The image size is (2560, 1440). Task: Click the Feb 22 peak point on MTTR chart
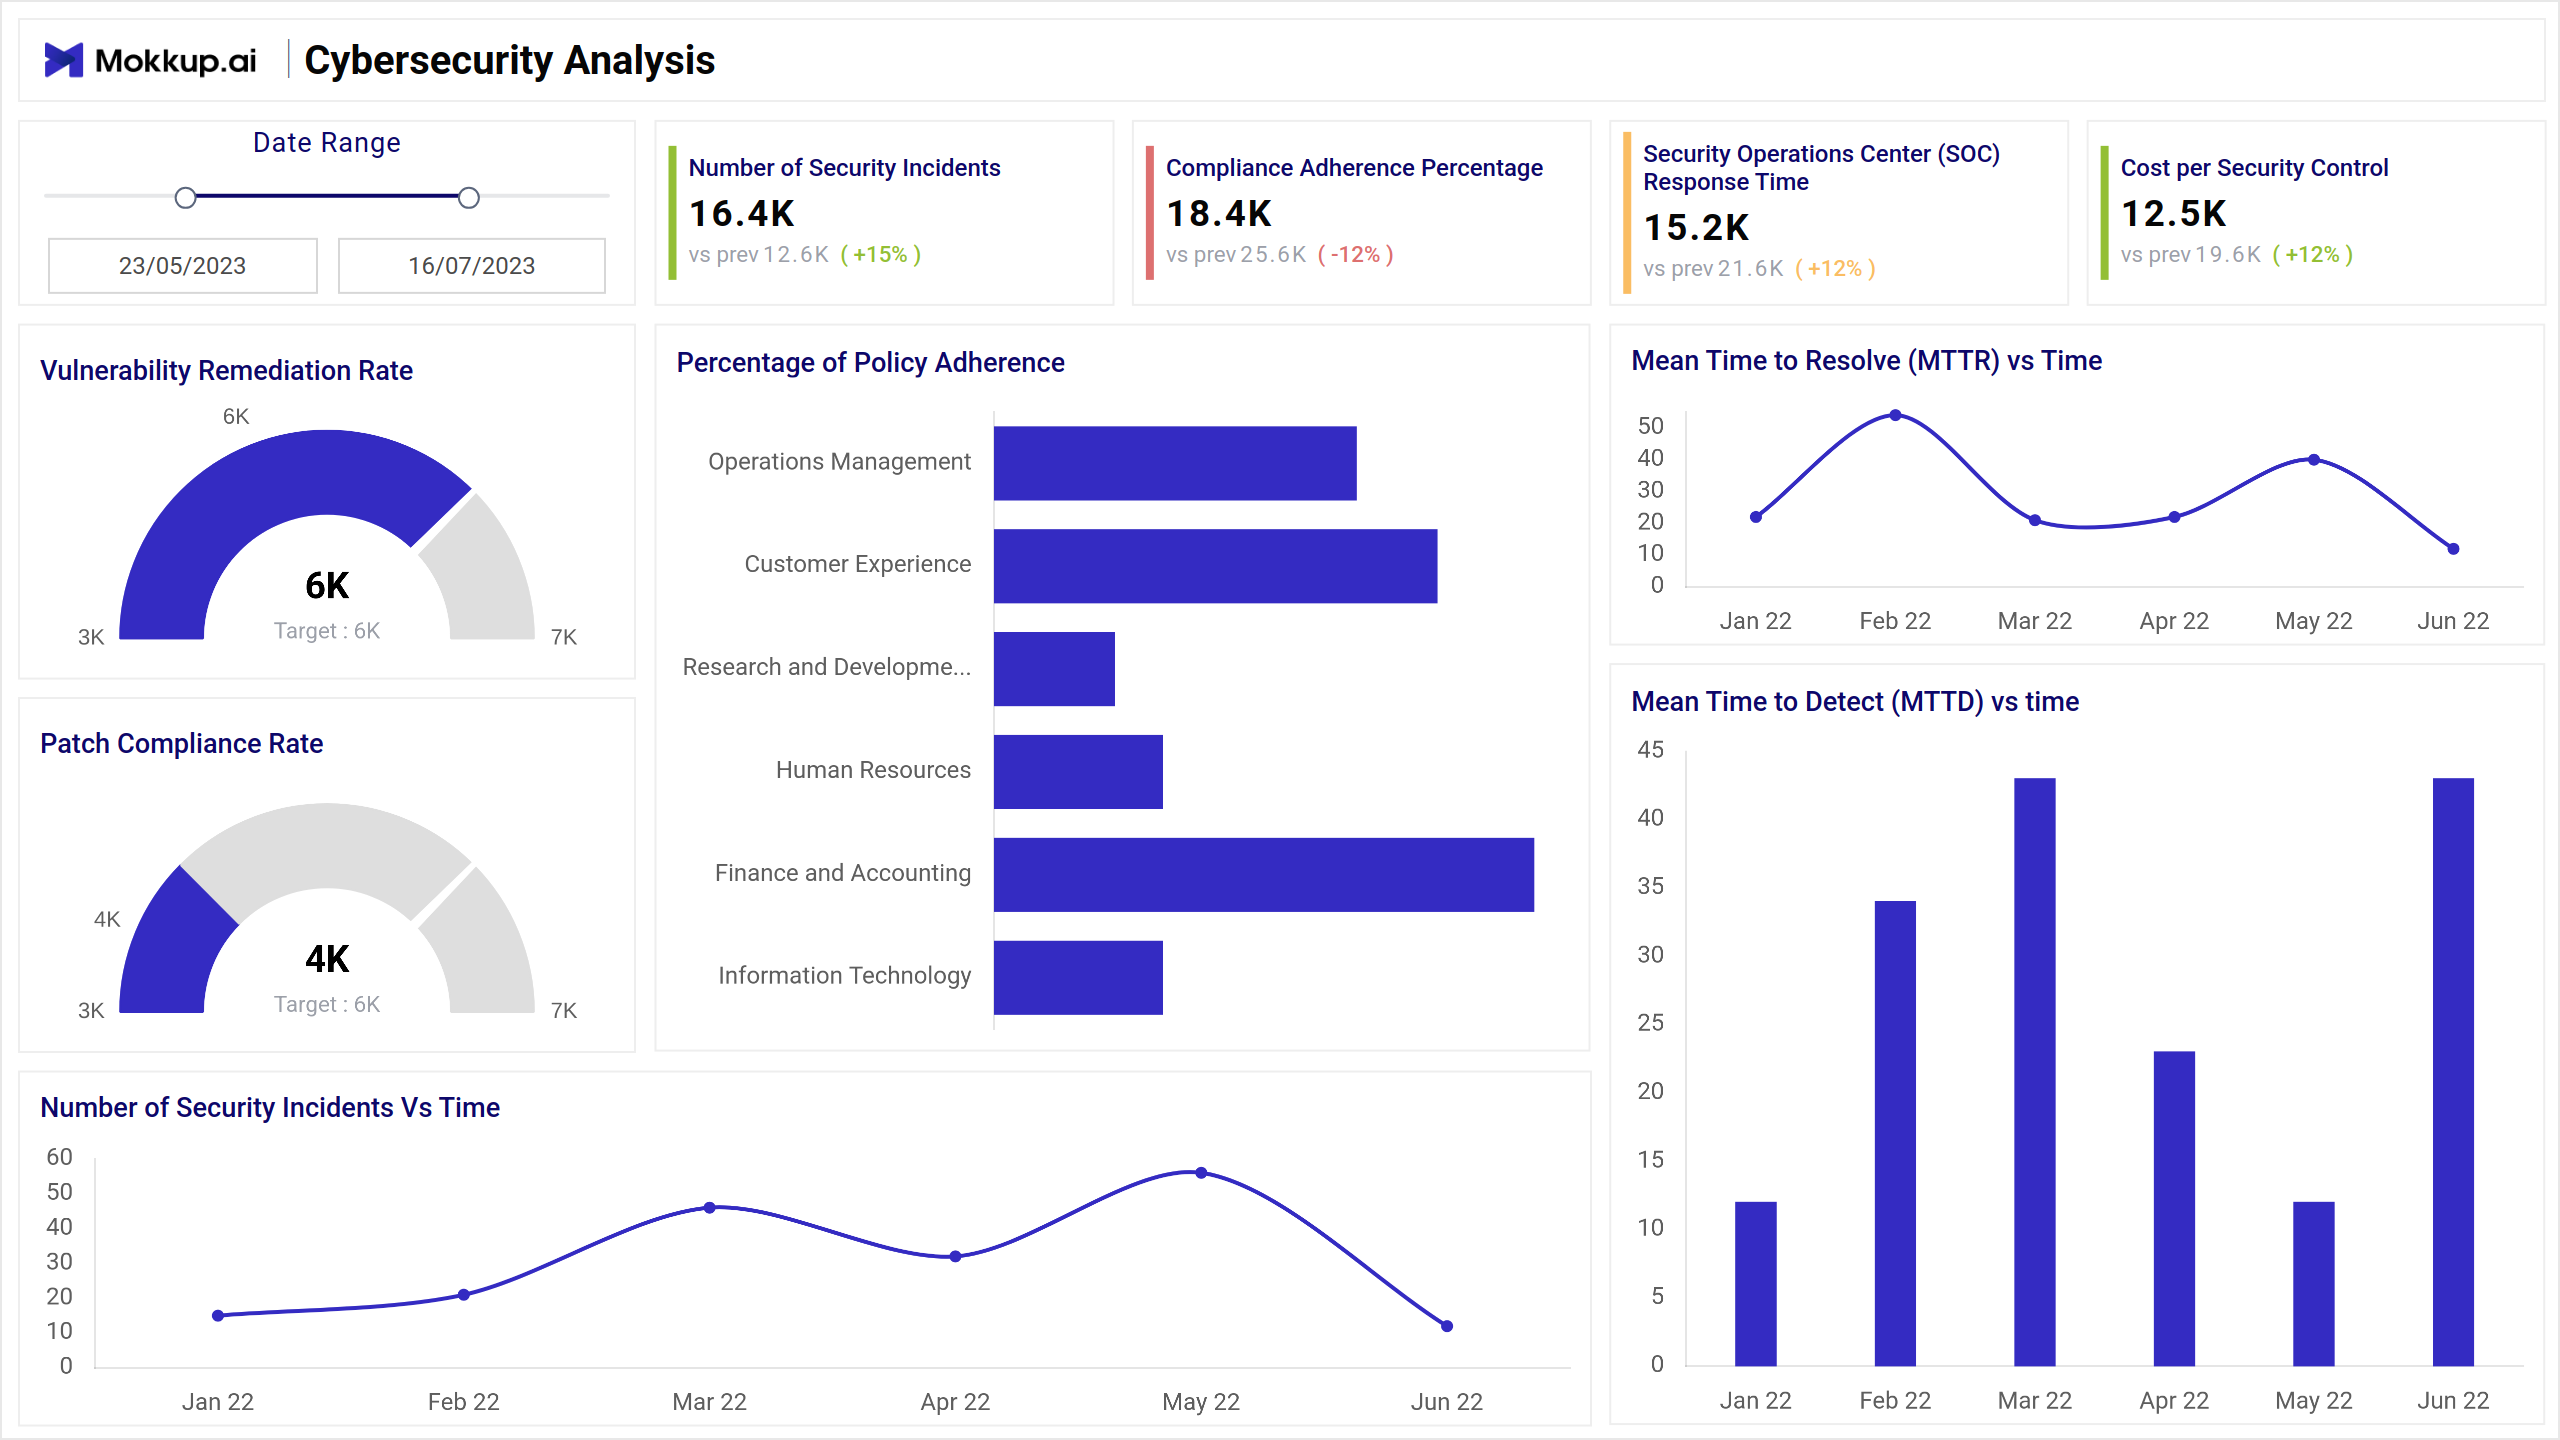coord(1895,415)
